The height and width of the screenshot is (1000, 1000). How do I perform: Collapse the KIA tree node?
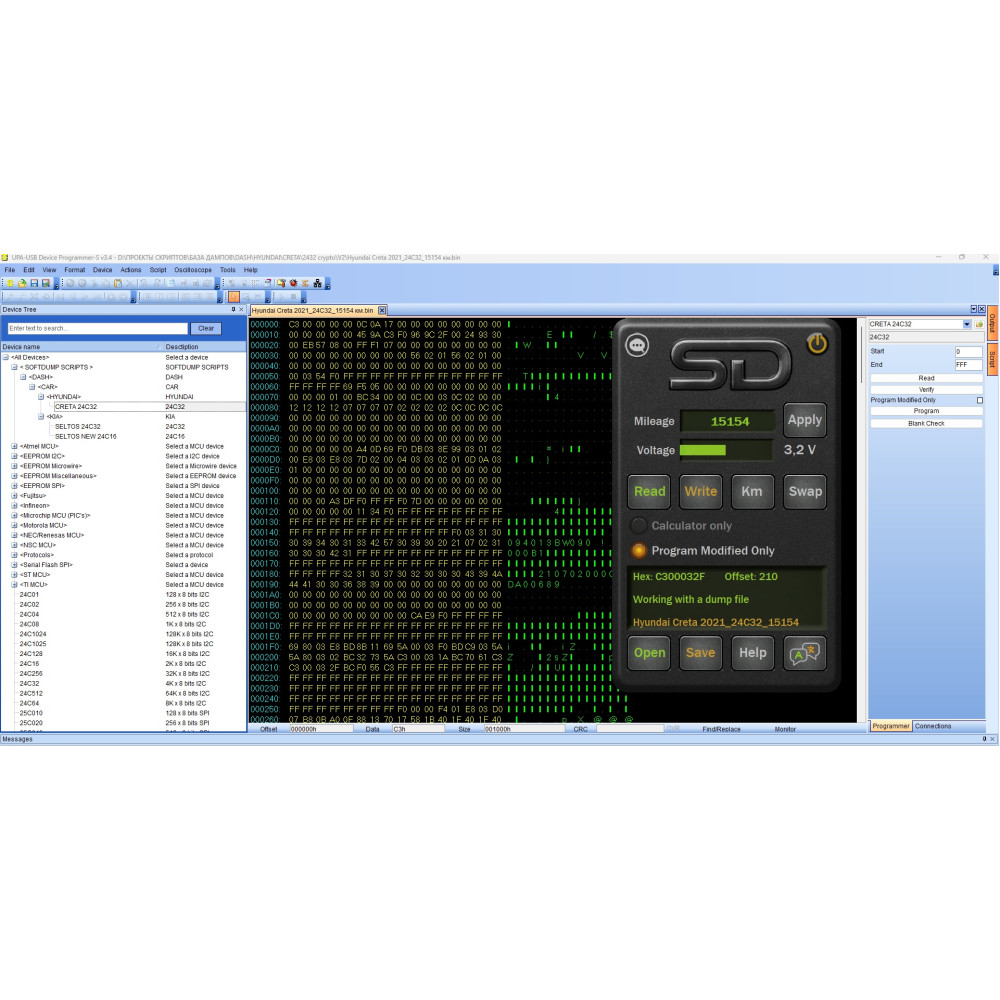(x=41, y=416)
